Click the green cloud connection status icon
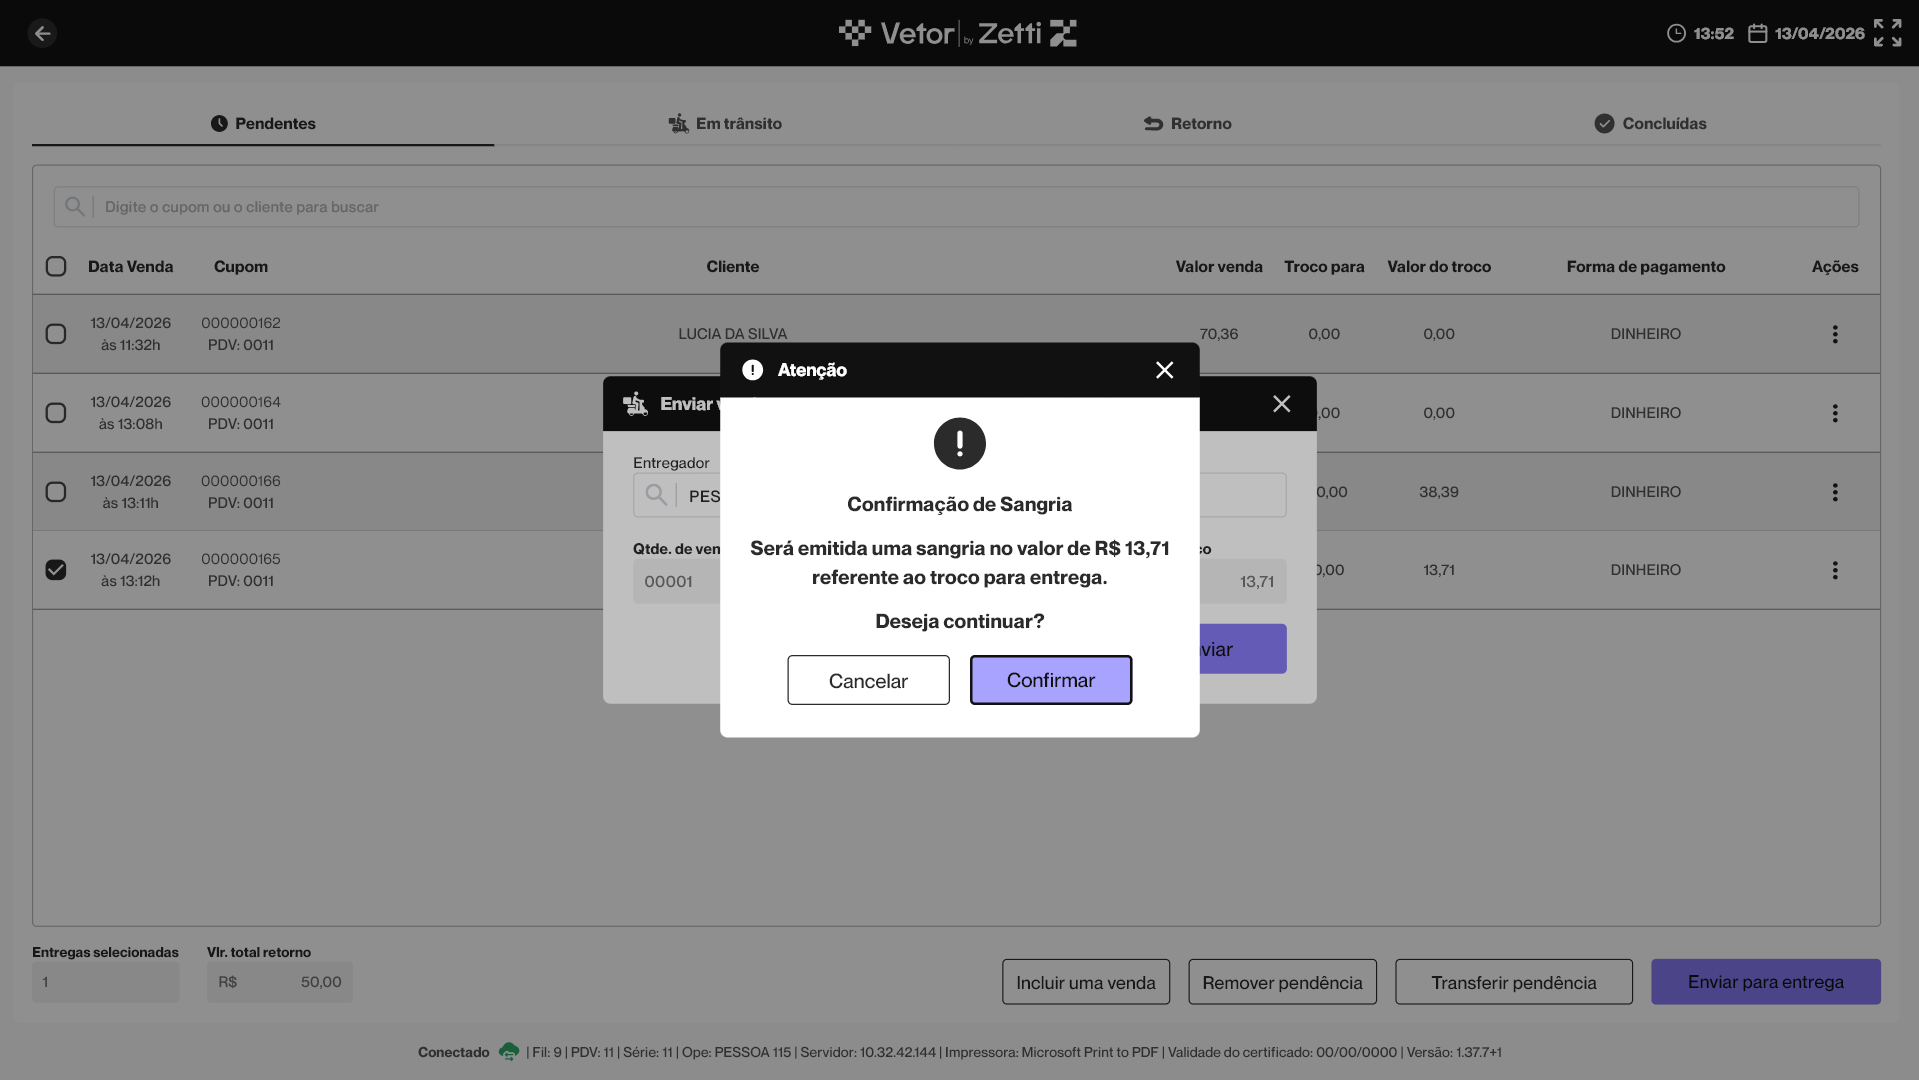This screenshot has width=1919, height=1080. click(x=509, y=1052)
